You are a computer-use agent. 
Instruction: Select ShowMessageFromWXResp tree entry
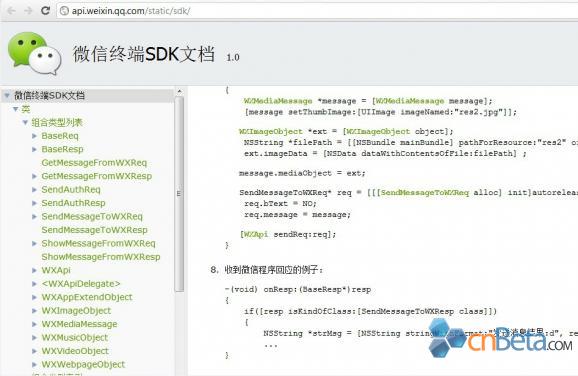point(101,257)
